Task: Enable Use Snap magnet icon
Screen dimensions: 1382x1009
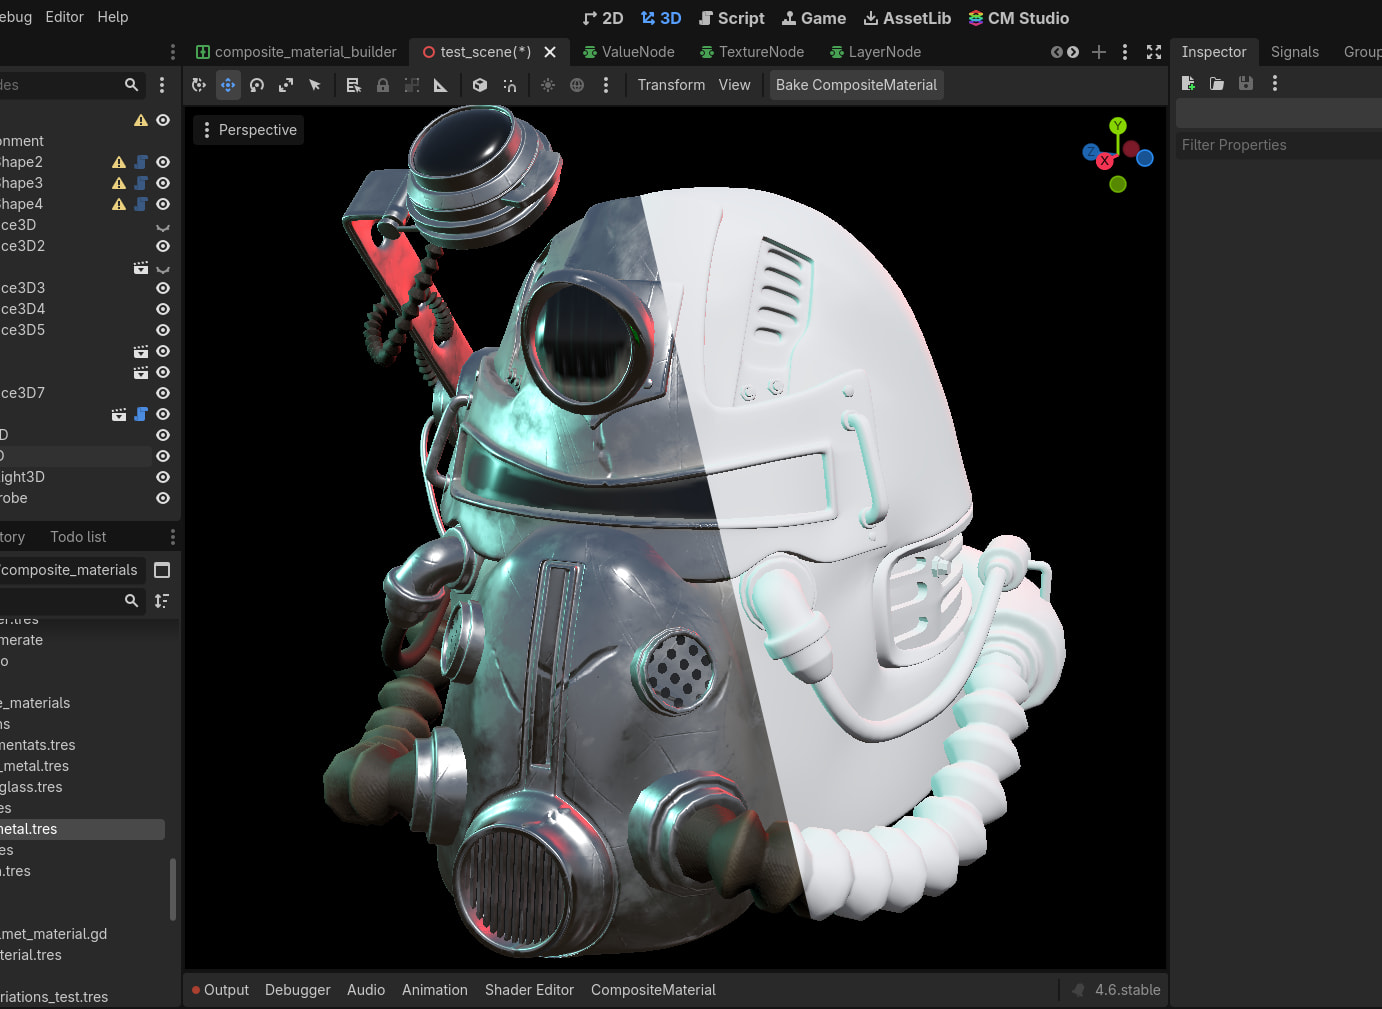Action: coord(510,86)
